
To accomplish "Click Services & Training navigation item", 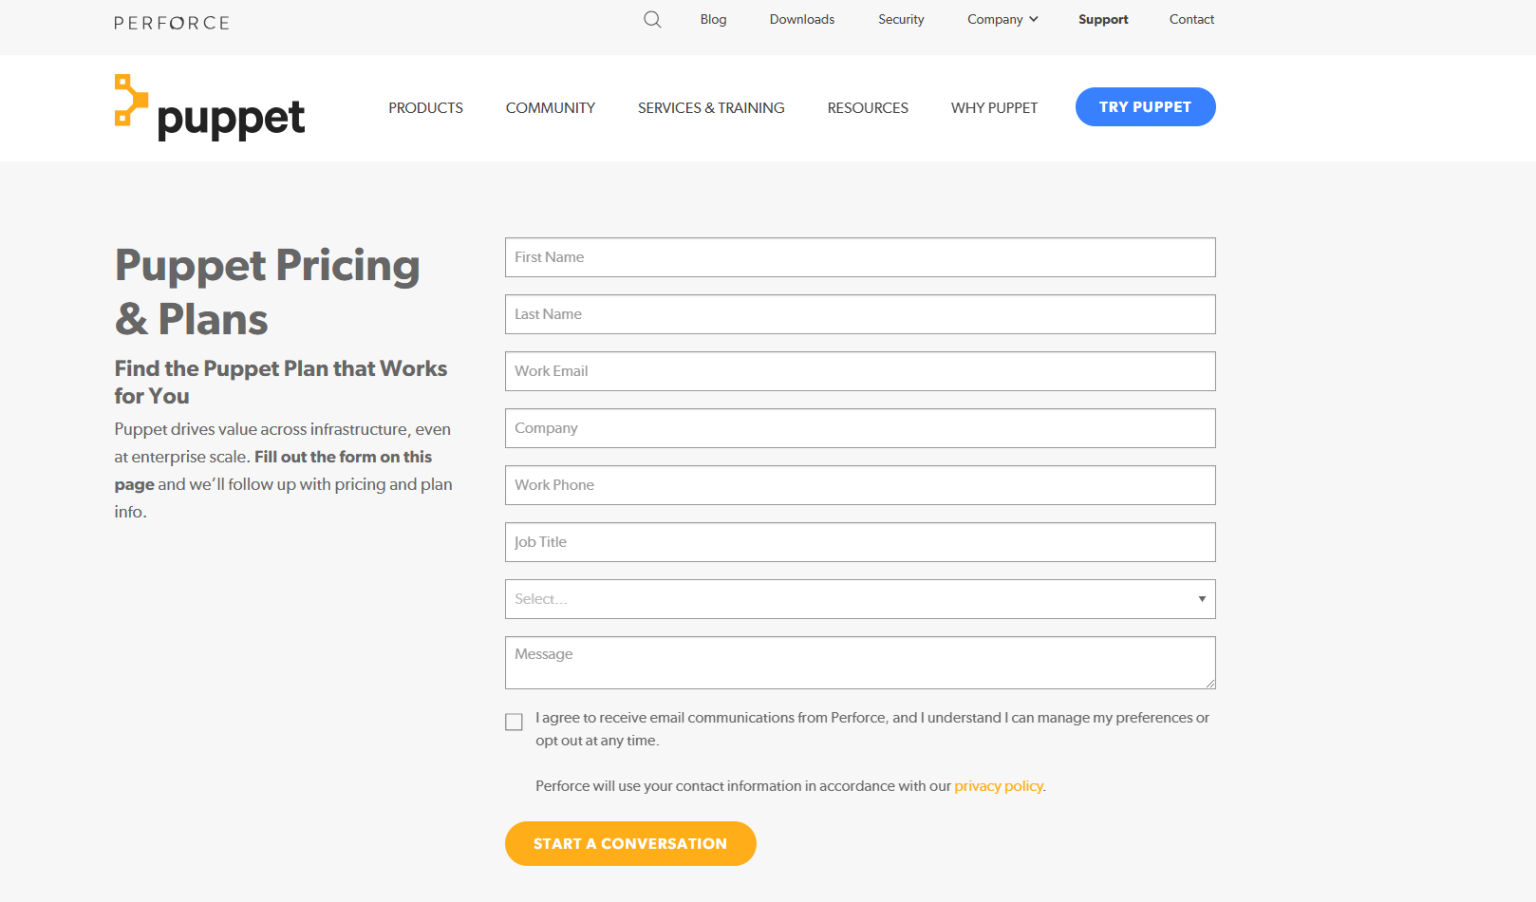I will coord(710,107).
